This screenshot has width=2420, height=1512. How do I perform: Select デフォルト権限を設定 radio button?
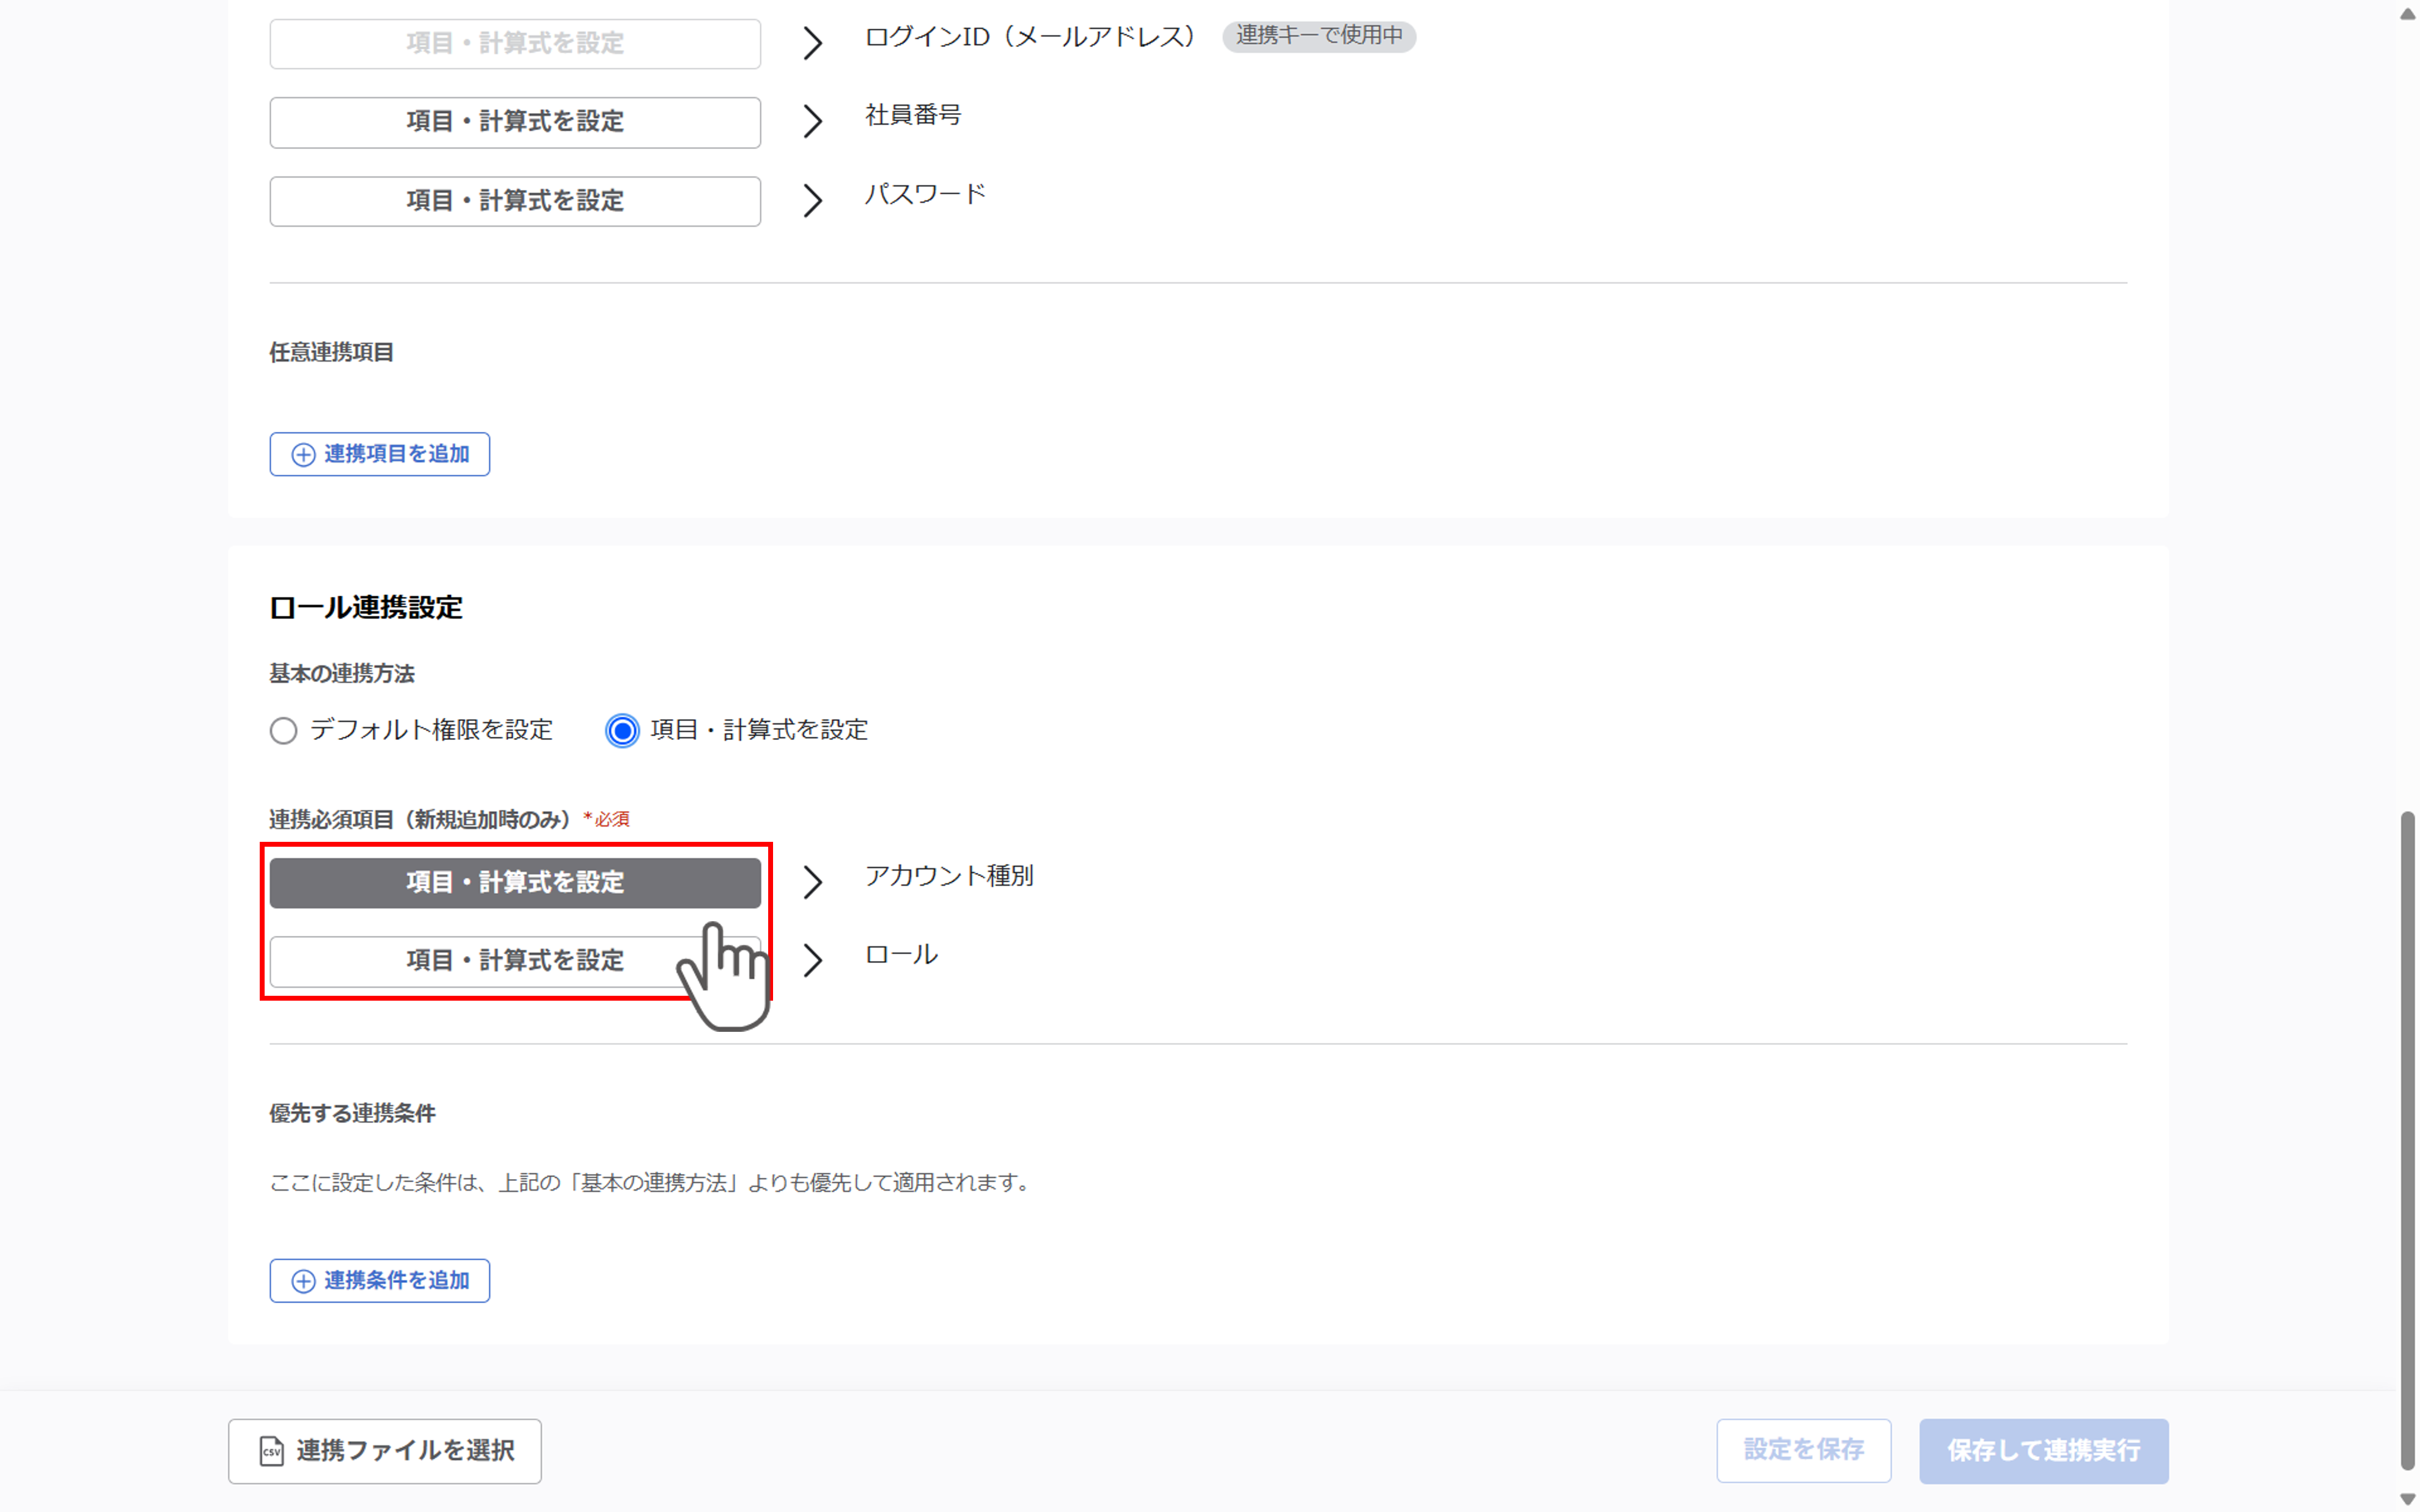tap(284, 731)
